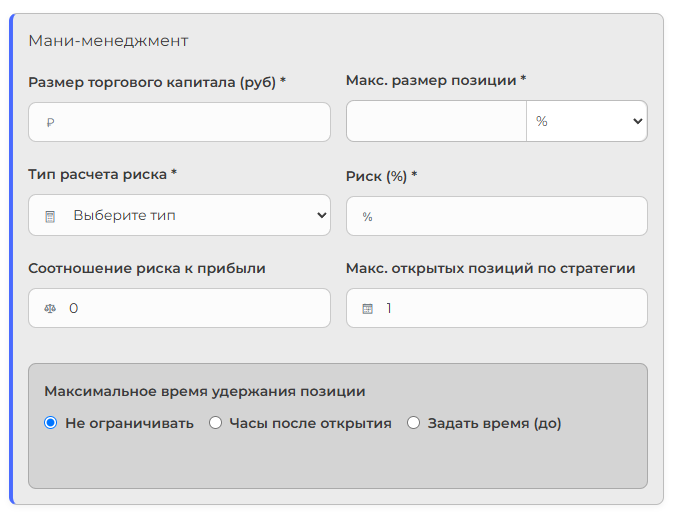The width and height of the screenshot is (677, 515).
Task: Click the balance scales icon in ratio field
Action: [50, 308]
